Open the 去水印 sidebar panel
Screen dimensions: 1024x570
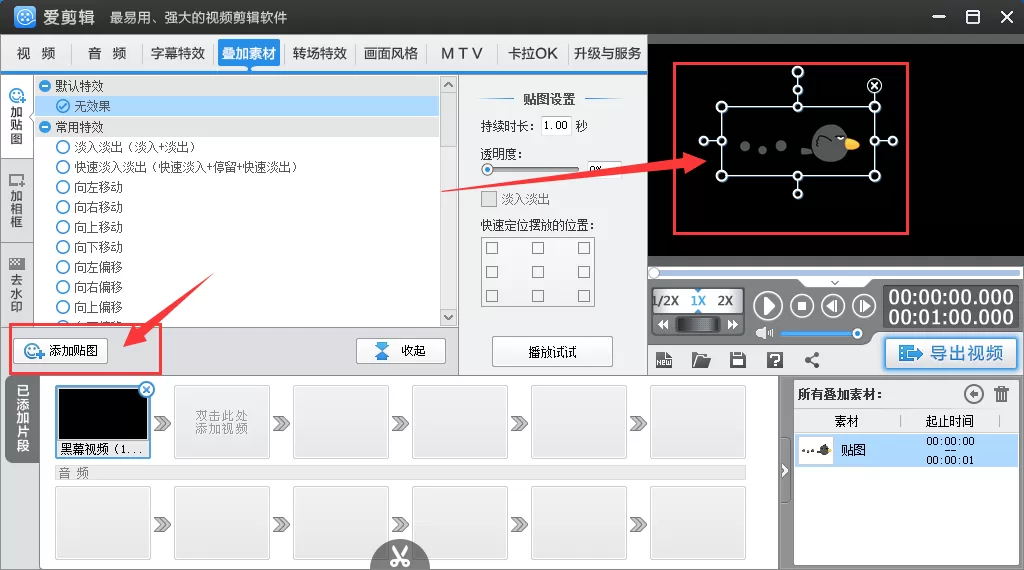(16, 285)
